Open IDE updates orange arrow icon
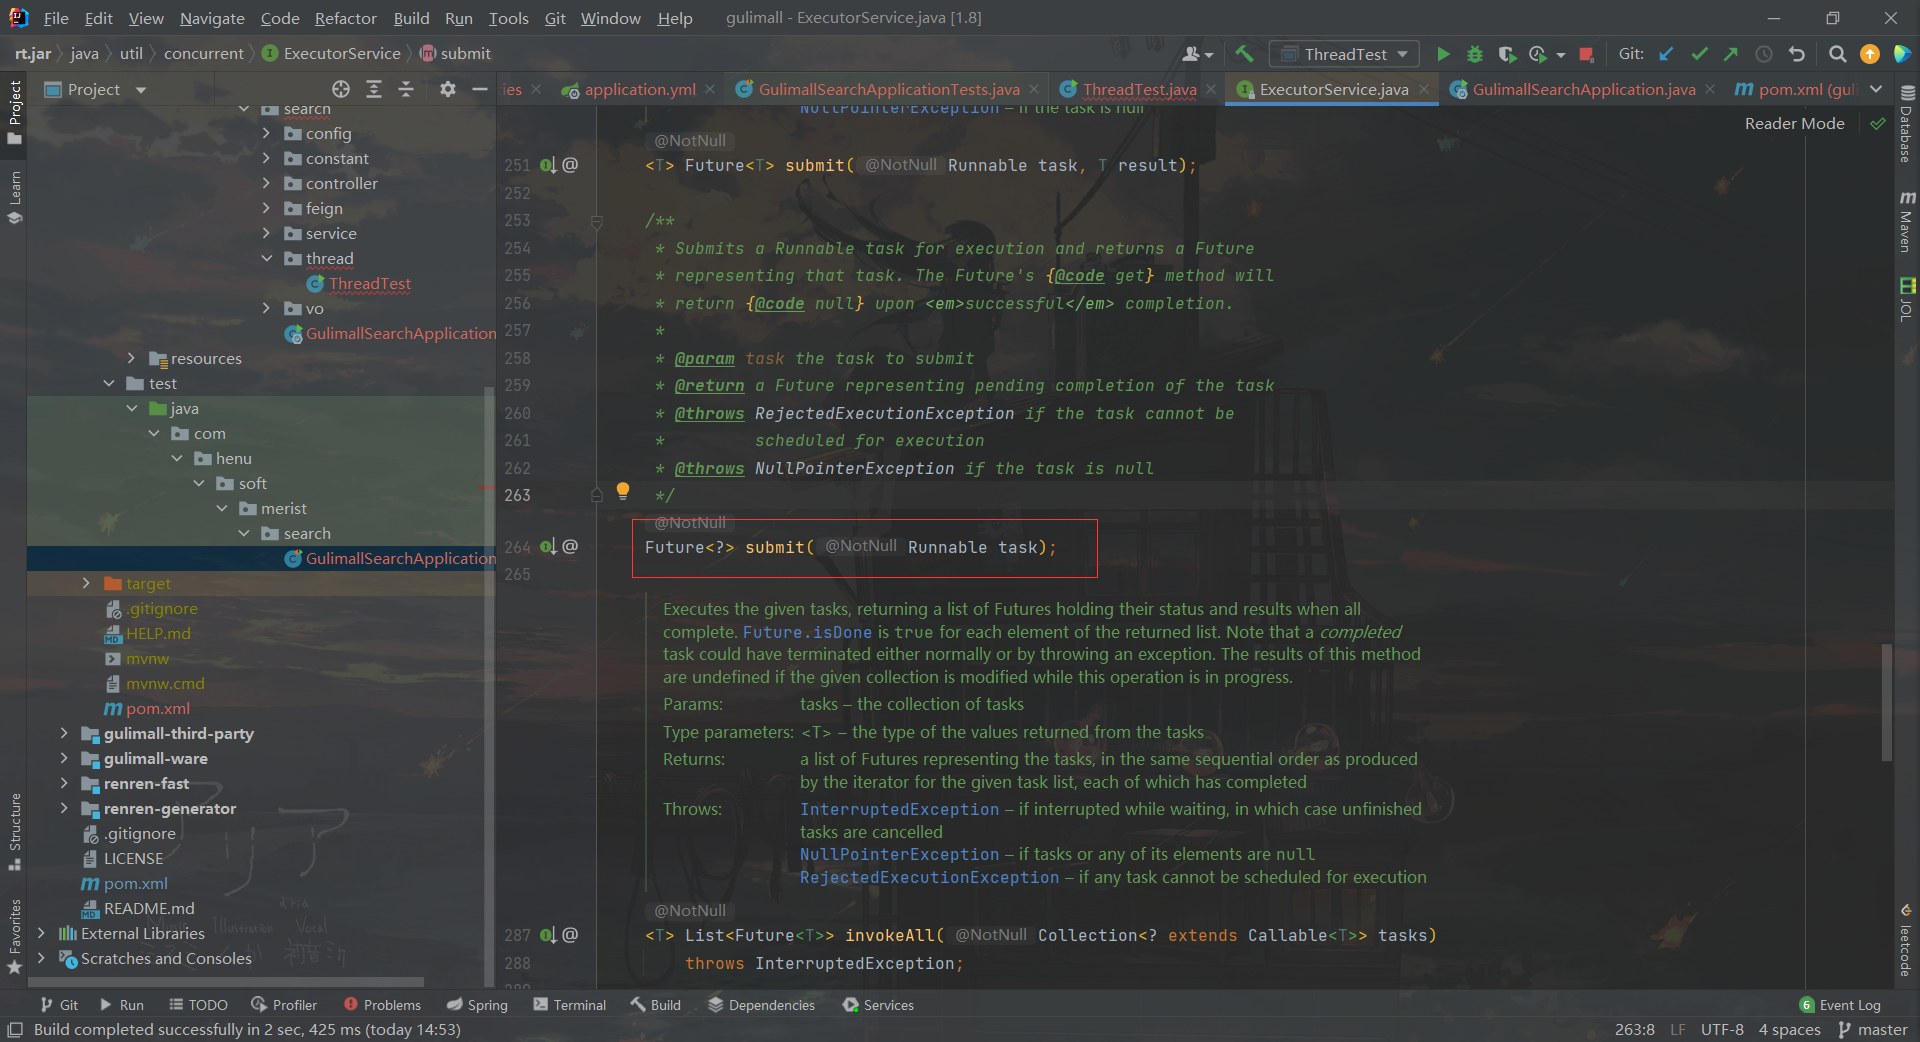Viewport: 1920px width, 1042px height. coord(1869,54)
